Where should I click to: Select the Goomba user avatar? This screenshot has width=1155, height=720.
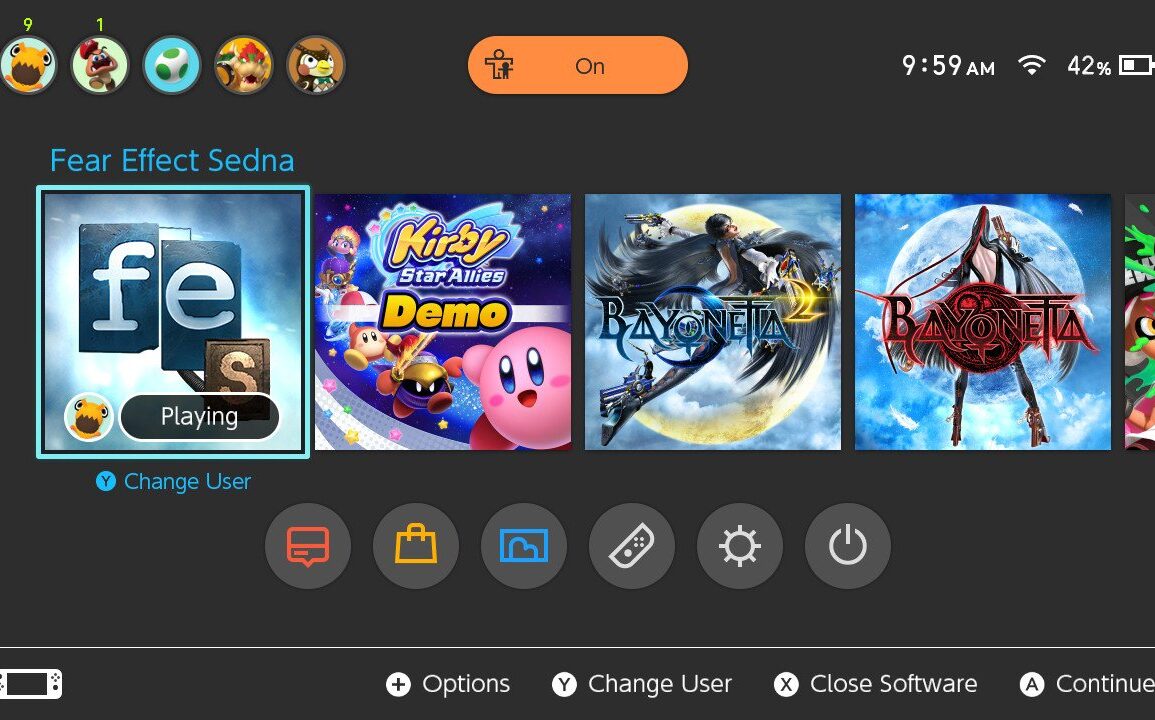[x=99, y=65]
